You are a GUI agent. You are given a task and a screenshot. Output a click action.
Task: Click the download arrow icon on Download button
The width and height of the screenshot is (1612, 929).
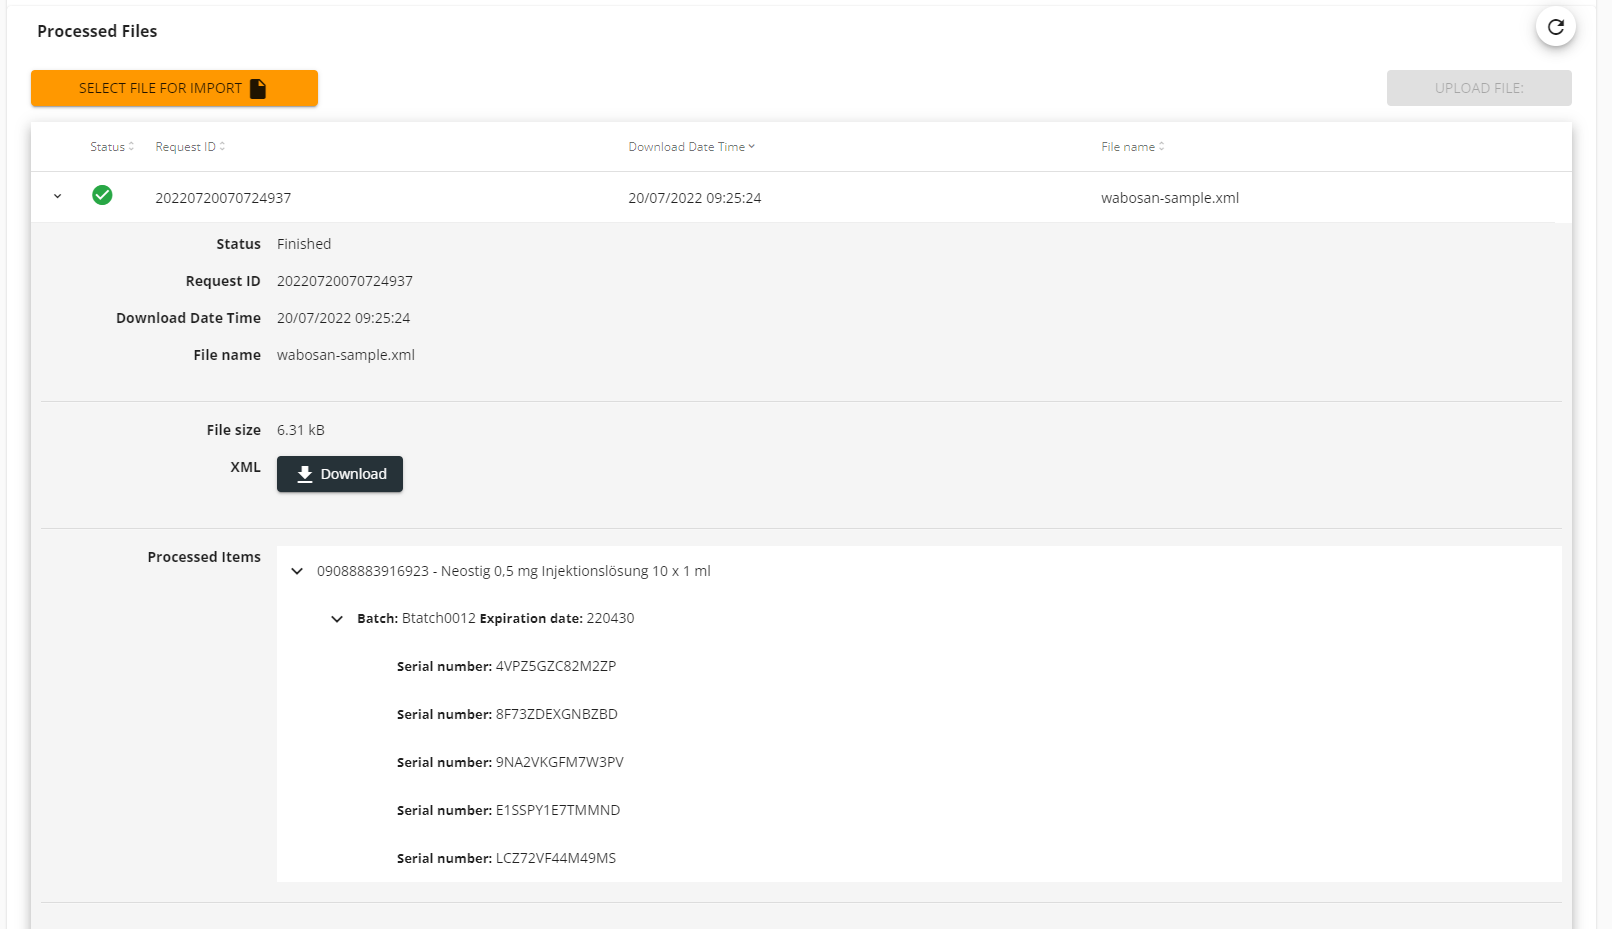click(x=305, y=474)
